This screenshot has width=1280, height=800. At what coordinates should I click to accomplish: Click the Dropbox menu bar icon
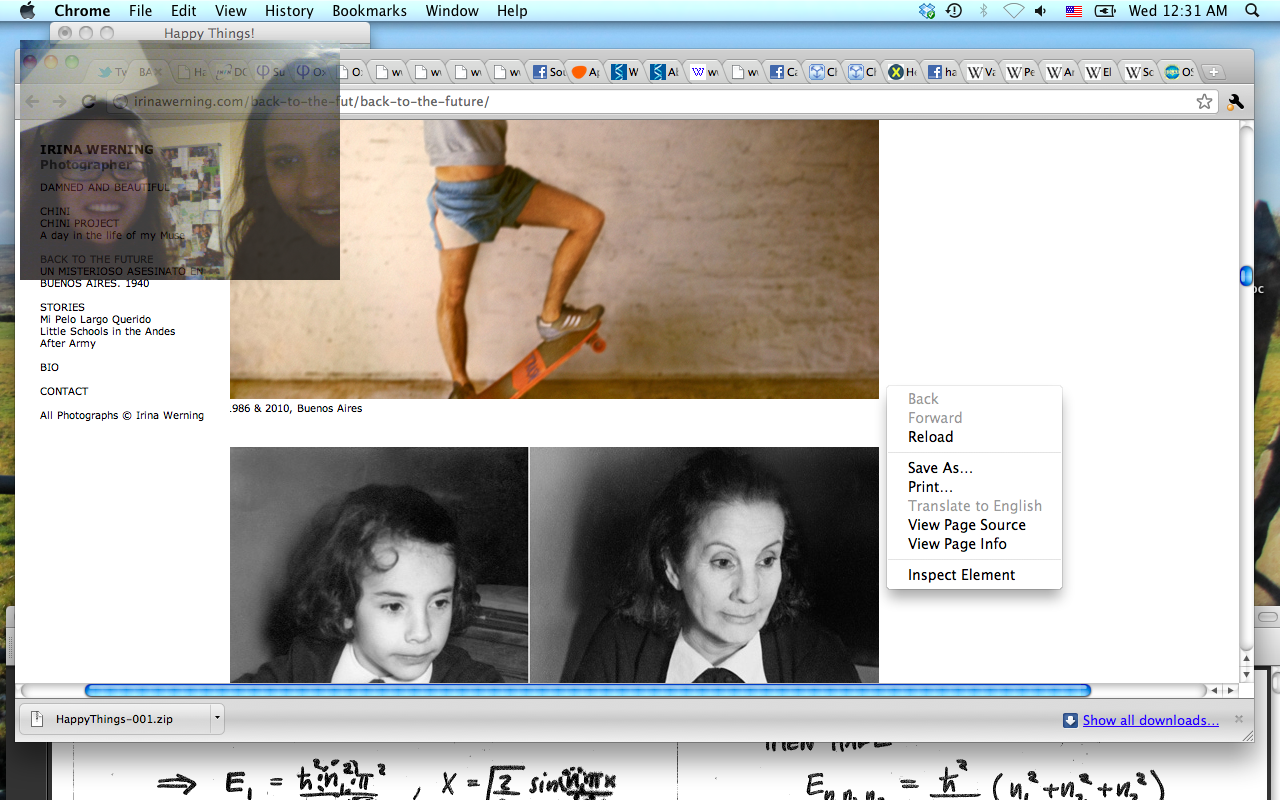point(927,11)
